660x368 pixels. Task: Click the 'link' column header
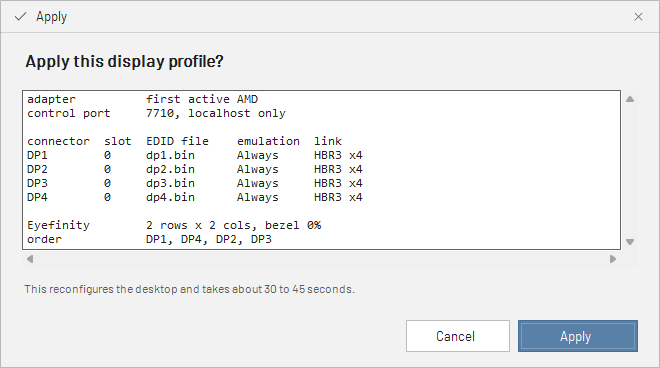[327, 141]
